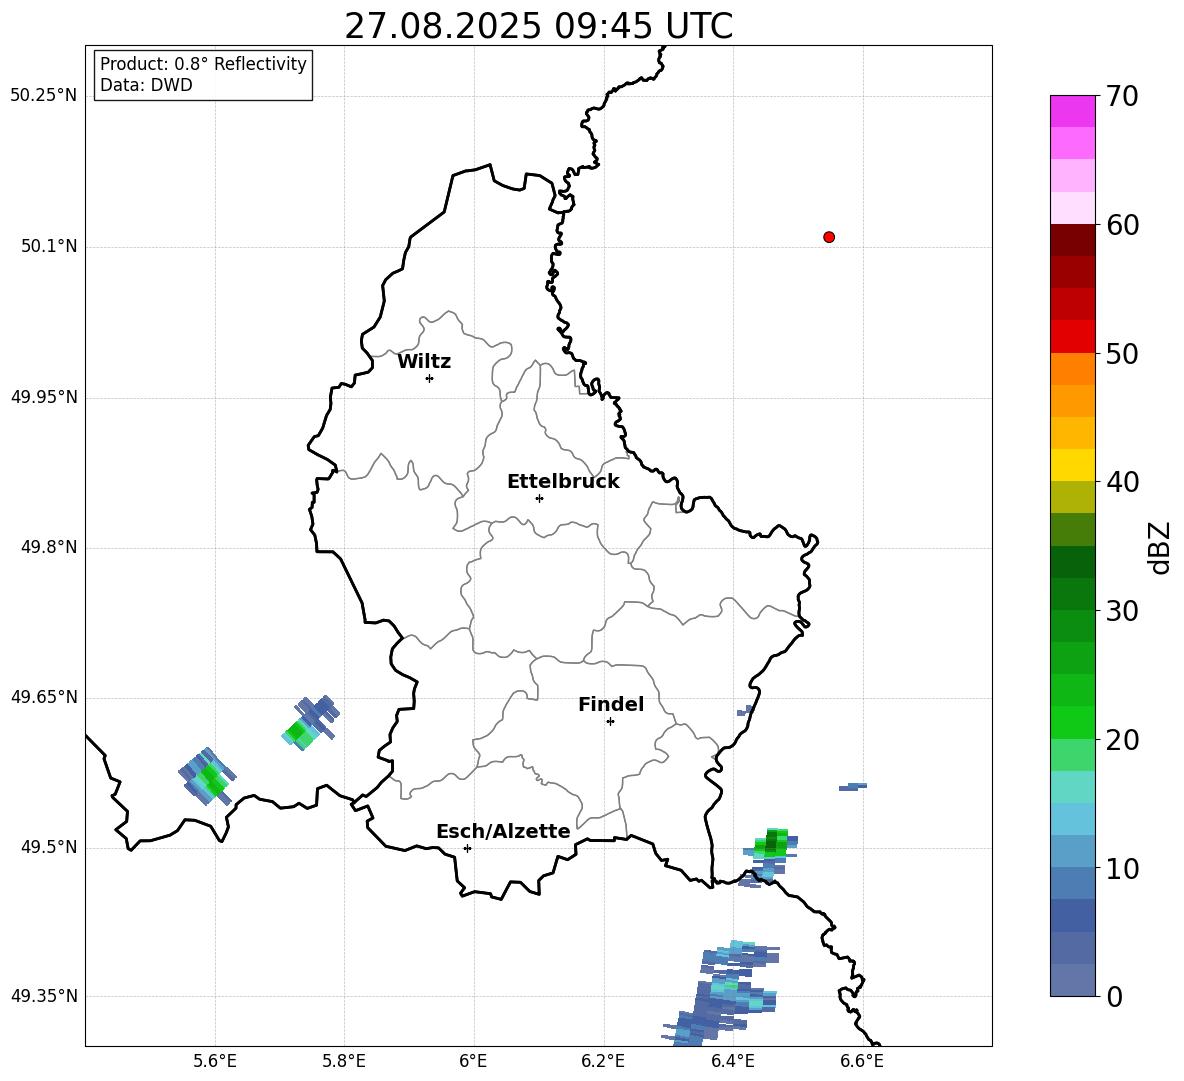Viewport: 1184px width, 1081px height.
Task: Click the Wiltz station cross marker
Action: click(429, 378)
